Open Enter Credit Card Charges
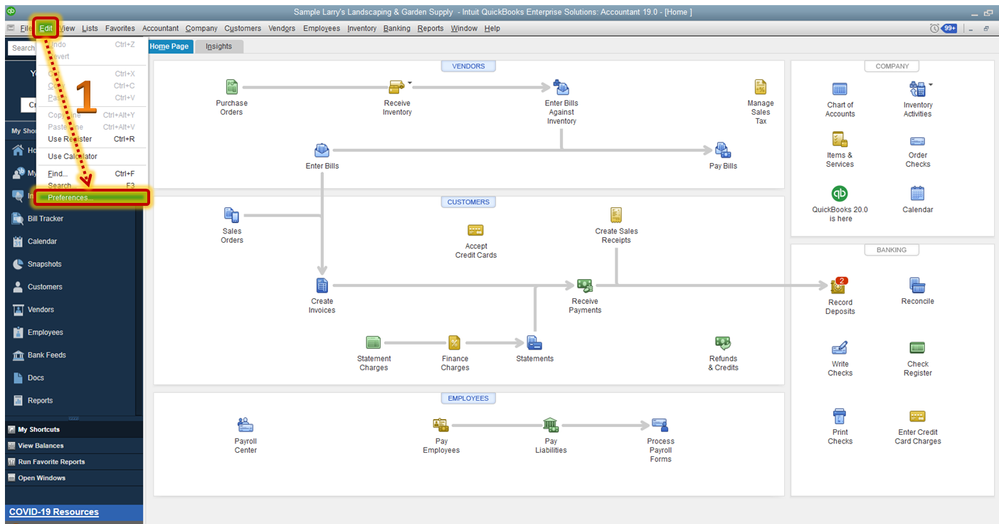Image resolution: width=999 pixels, height=524 pixels. (917, 417)
